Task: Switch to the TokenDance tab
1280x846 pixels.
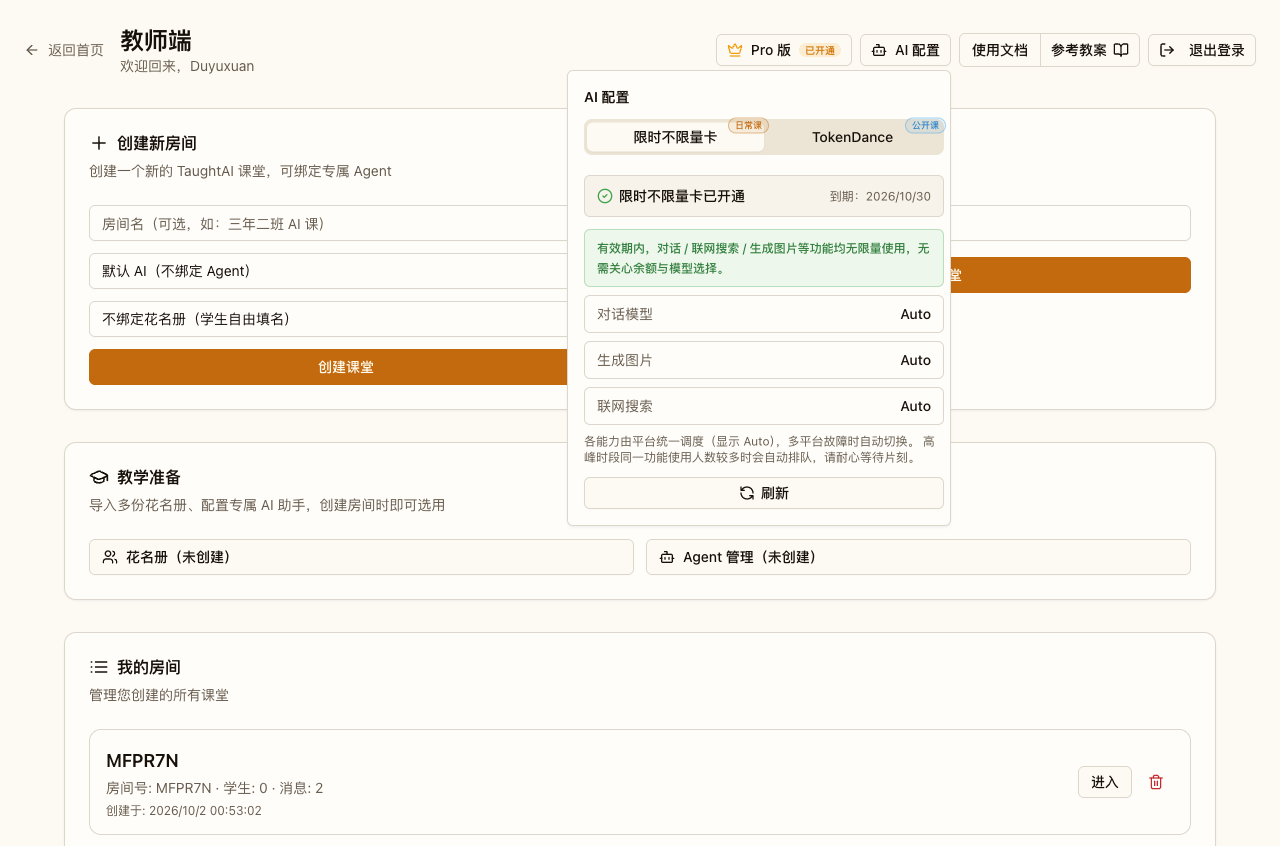Action: click(x=852, y=137)
